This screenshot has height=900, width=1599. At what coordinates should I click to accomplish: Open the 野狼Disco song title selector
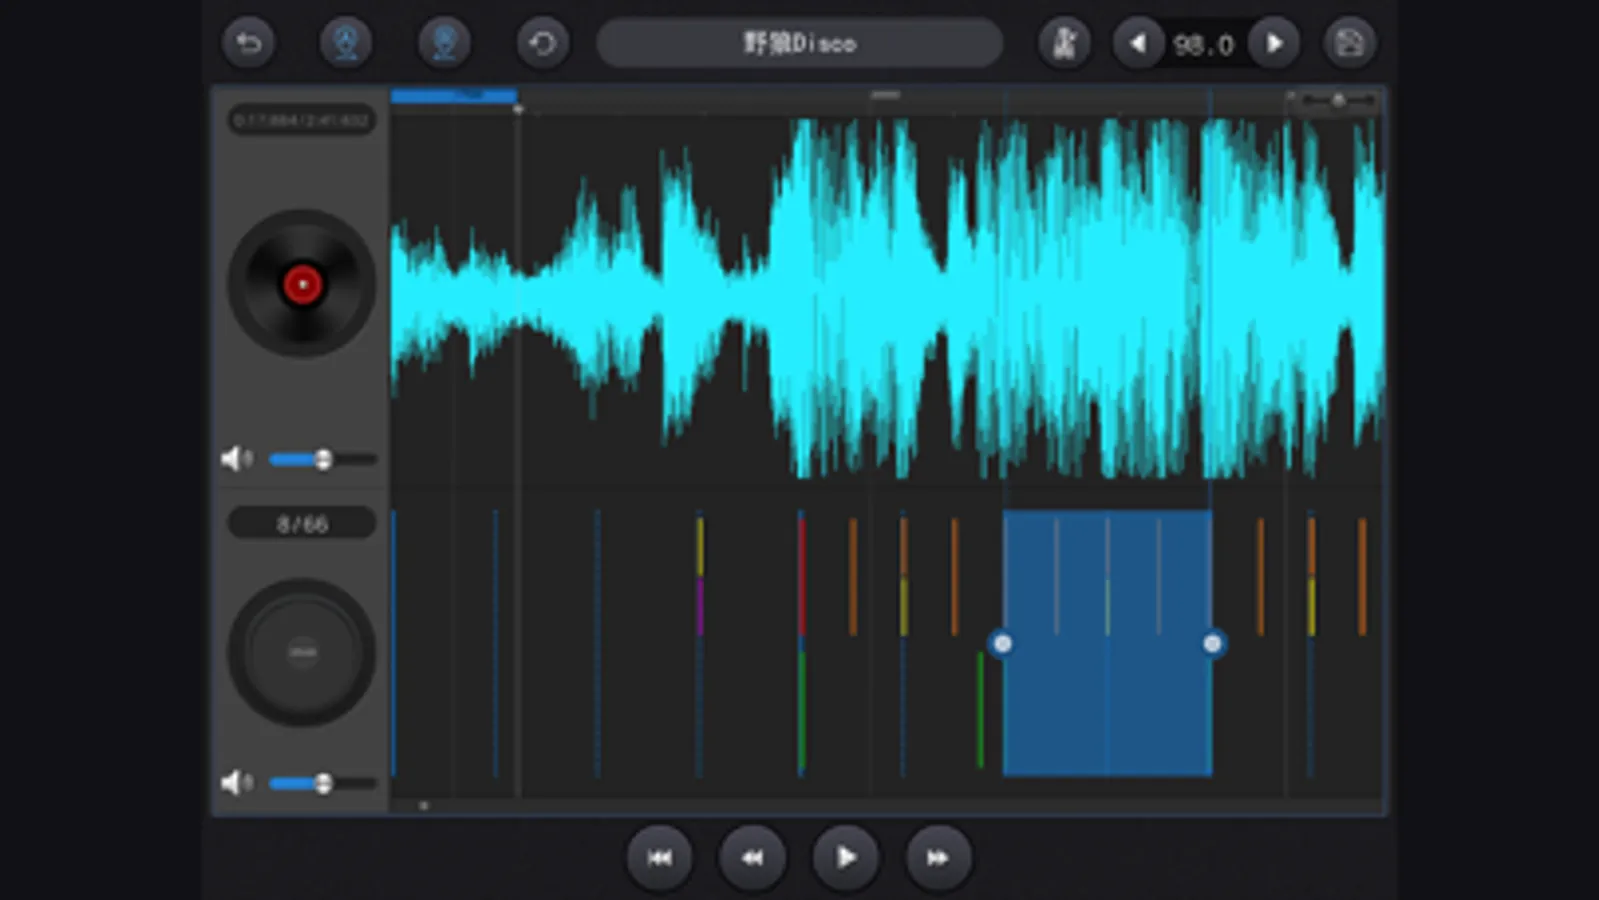[x=799, y=43]
